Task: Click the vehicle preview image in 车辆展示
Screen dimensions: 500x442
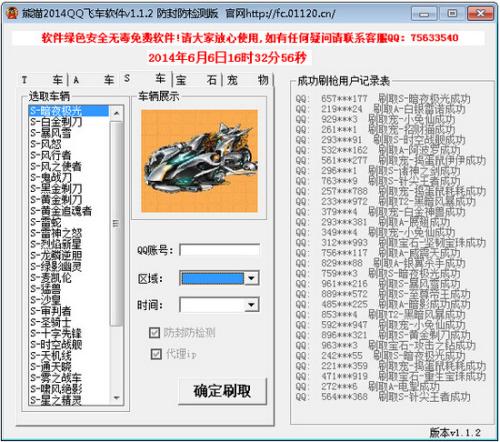Action: point(199,161)
